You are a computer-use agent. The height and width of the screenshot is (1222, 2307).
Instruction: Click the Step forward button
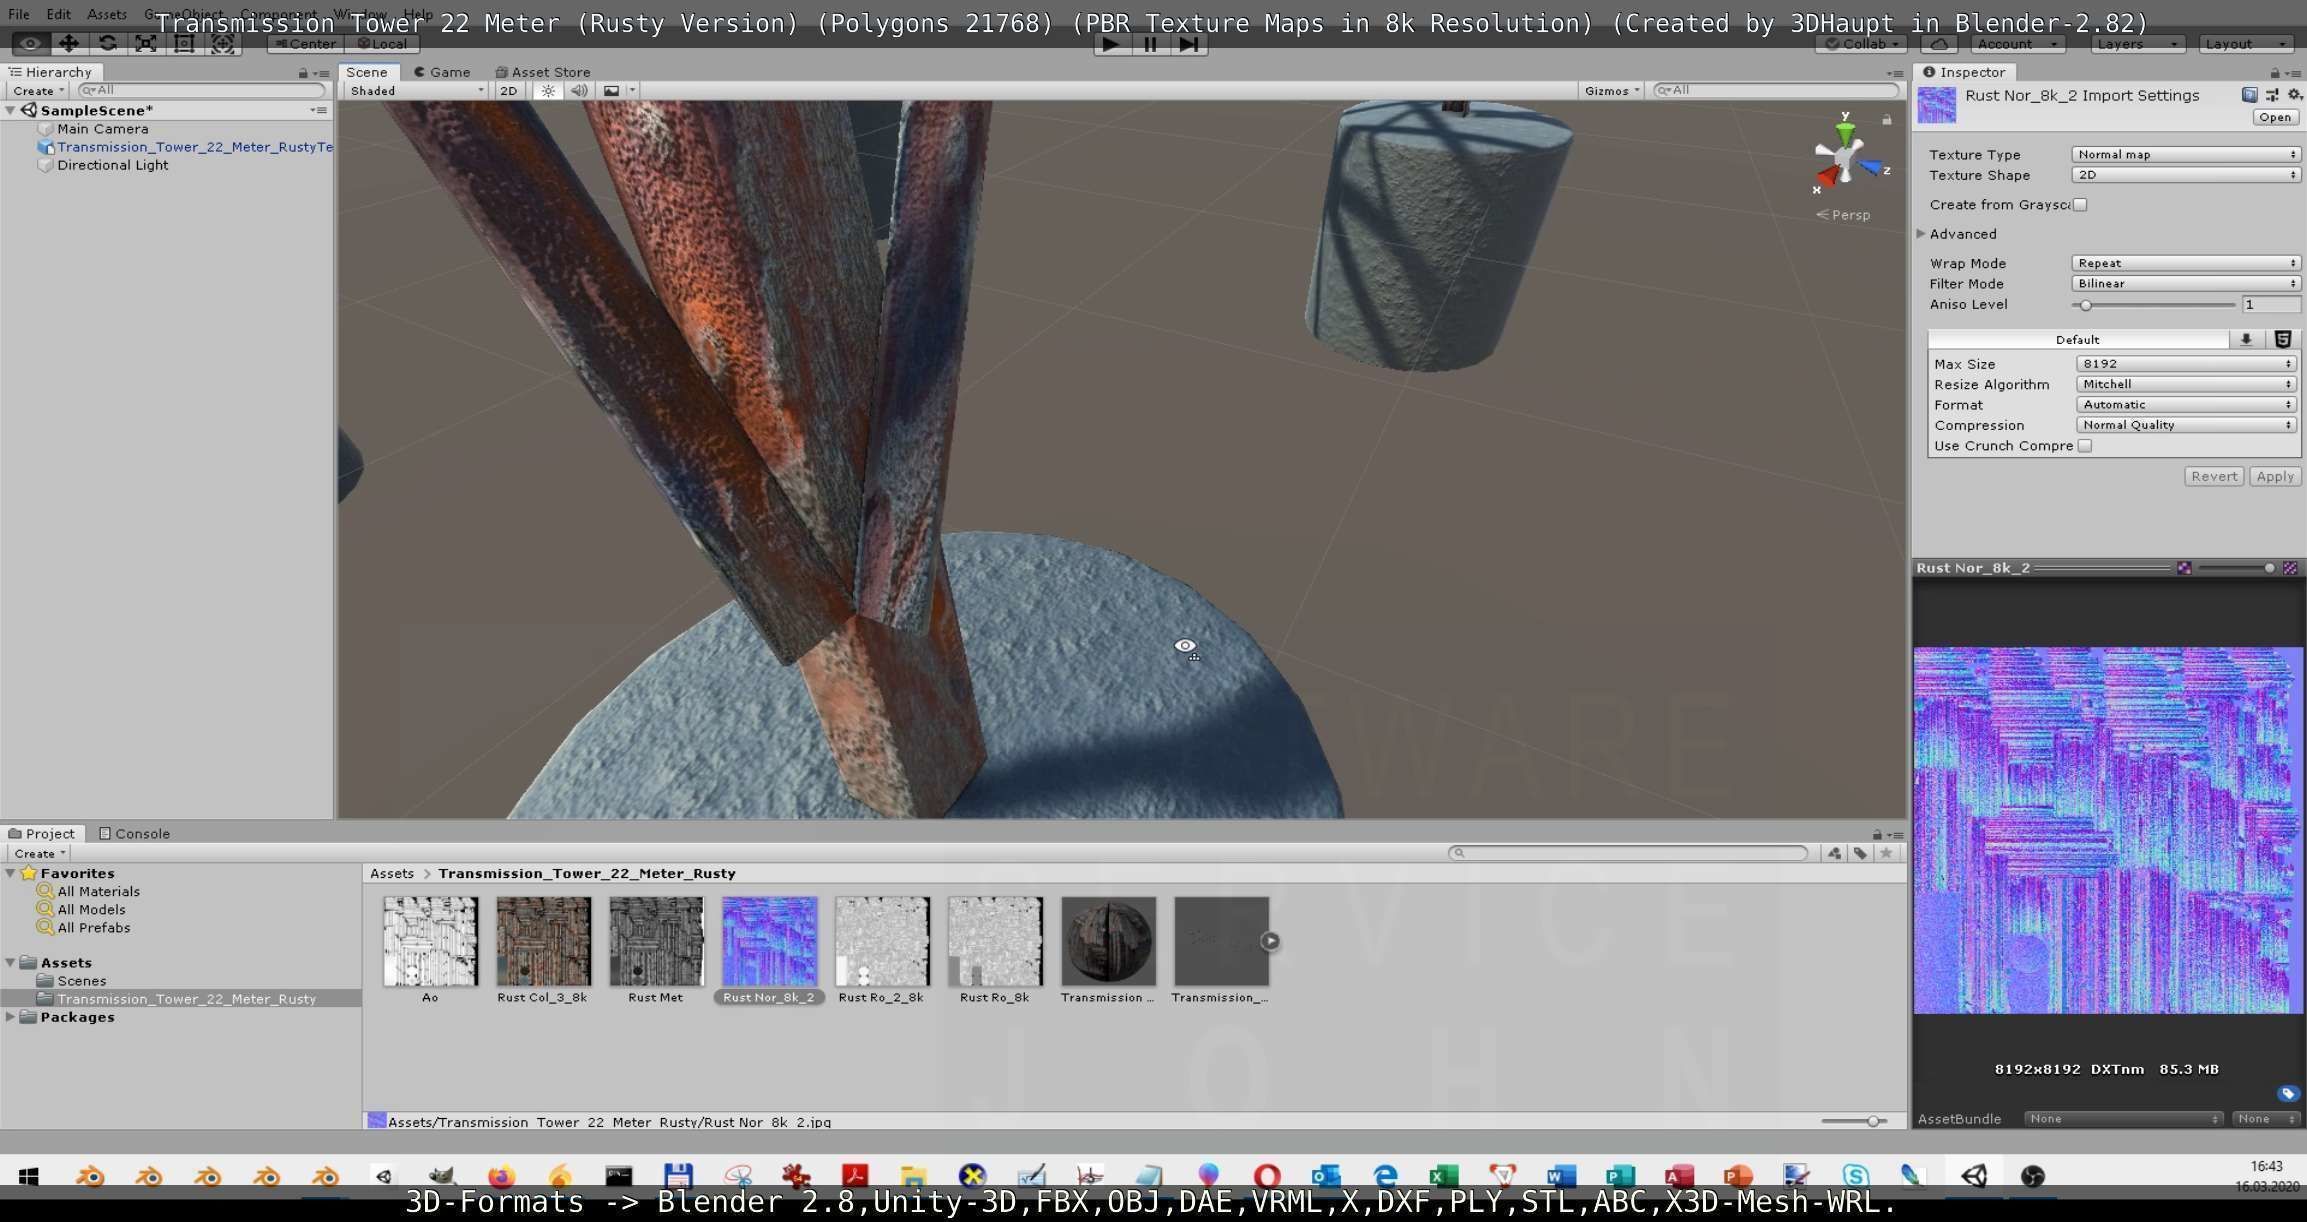coord(1188,44)
